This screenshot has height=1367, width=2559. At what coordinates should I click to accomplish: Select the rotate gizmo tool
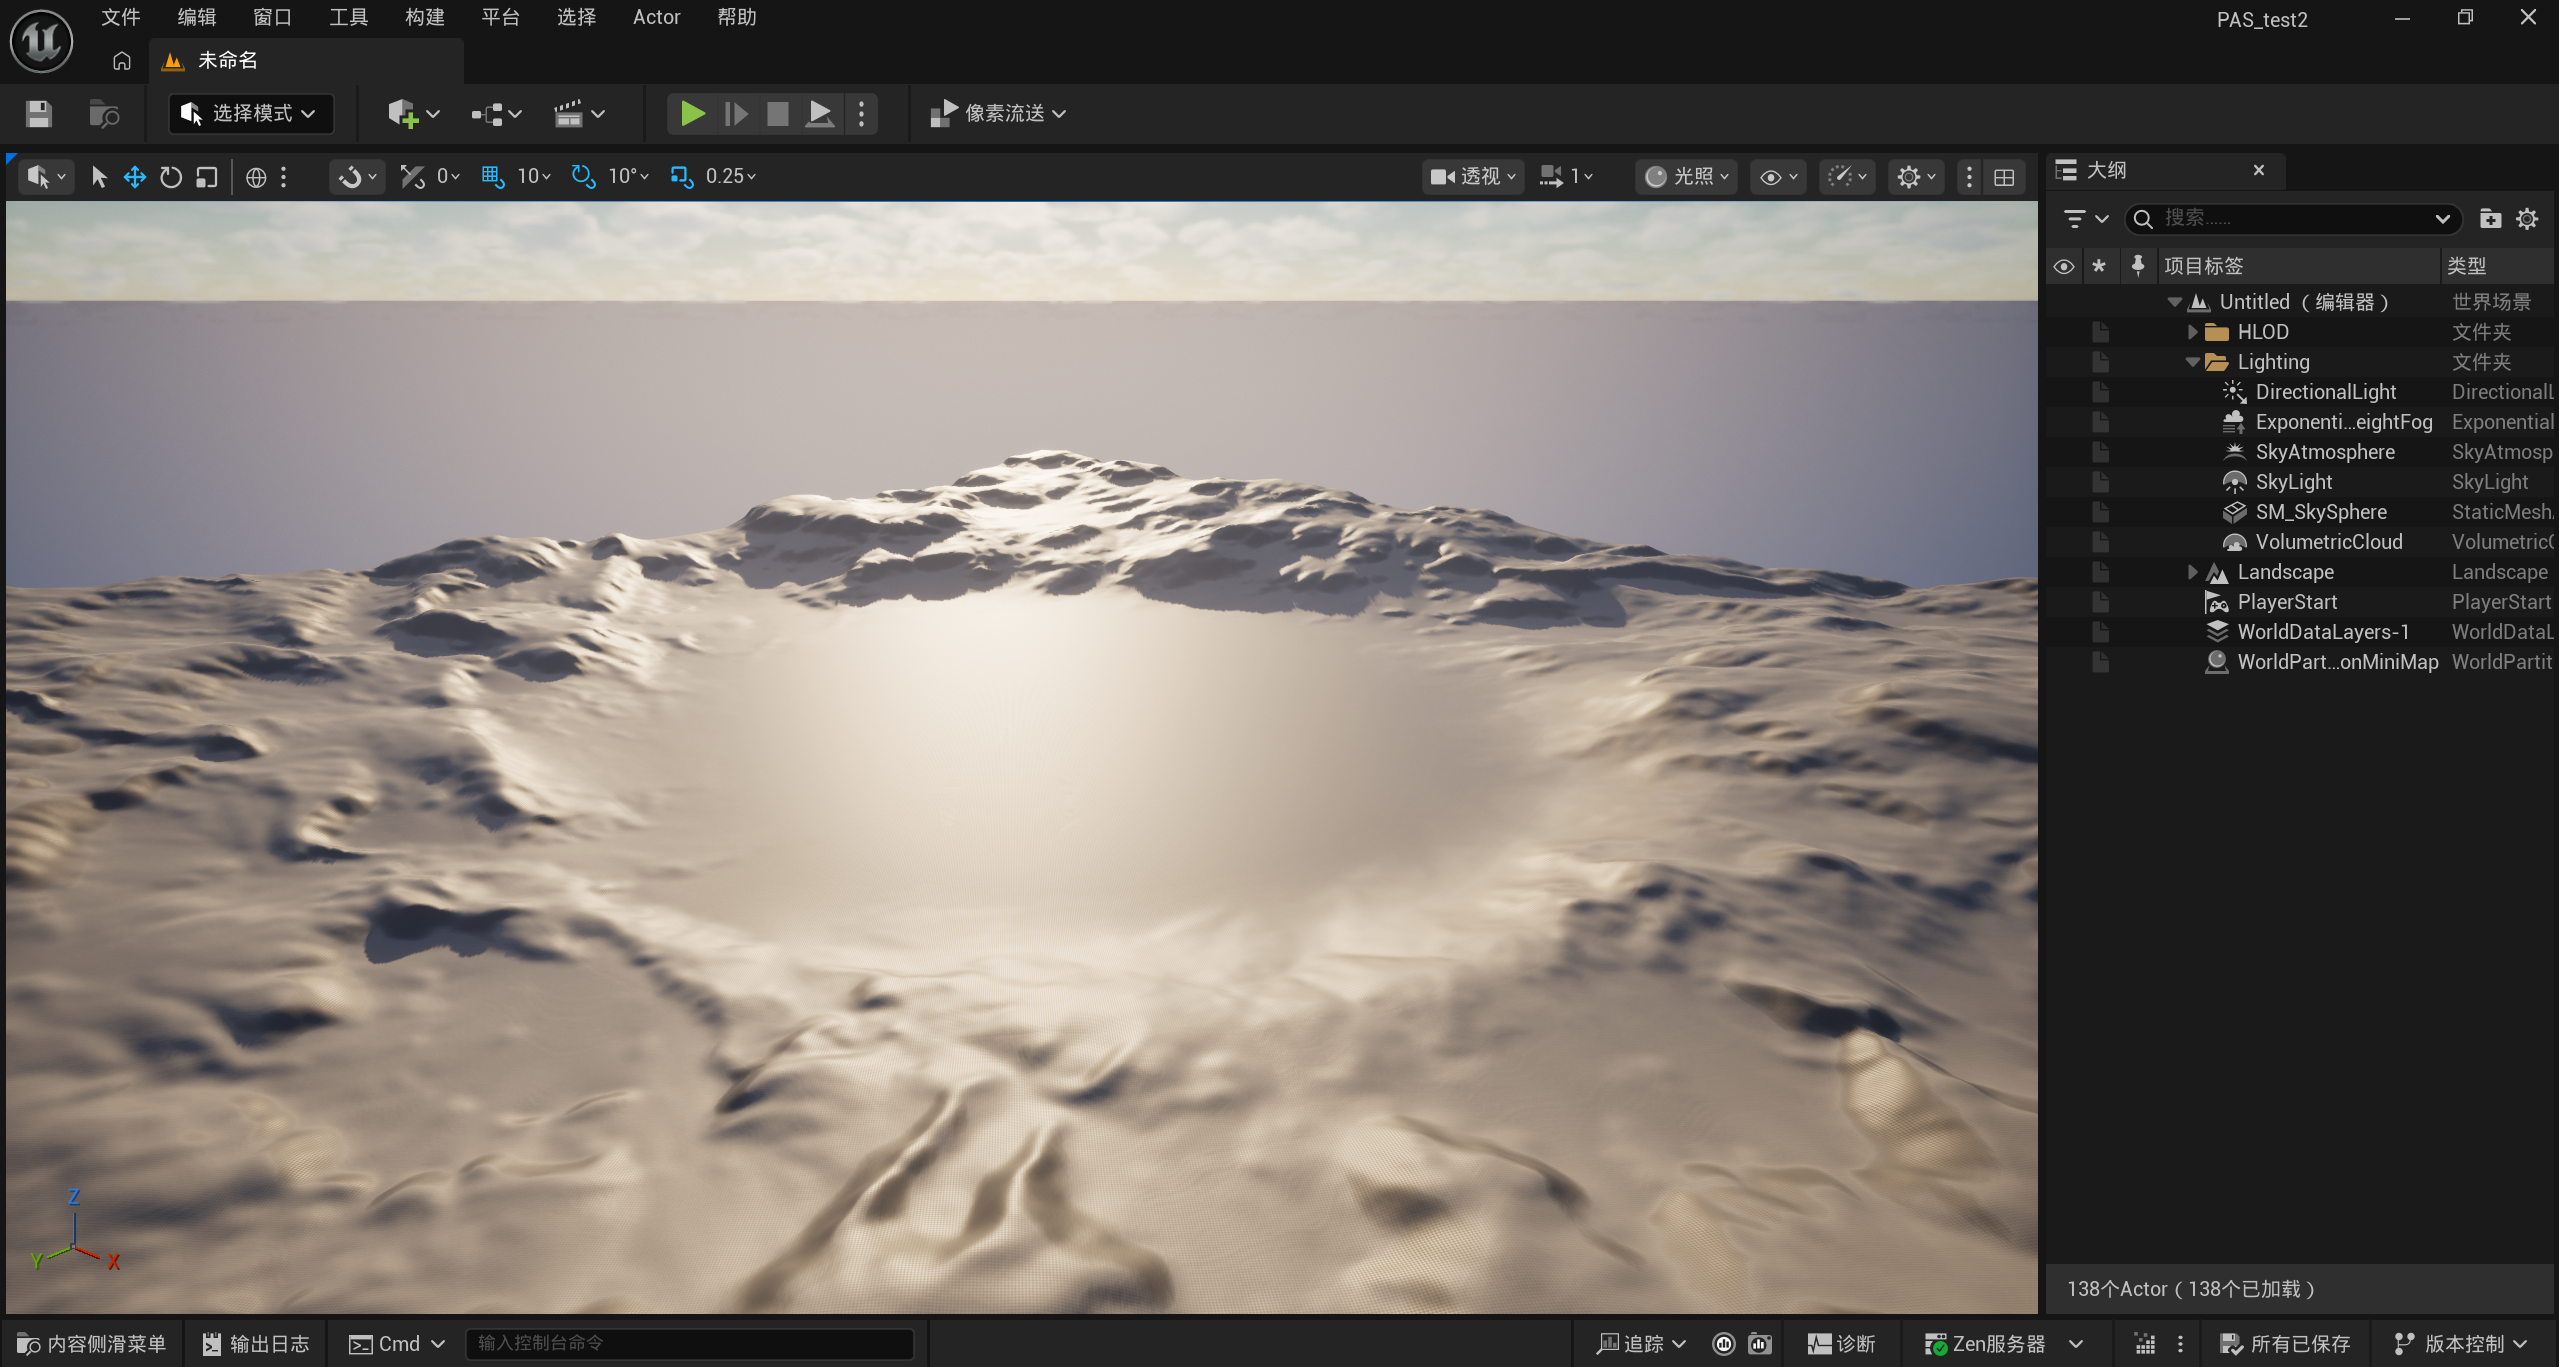coord(171,177)
